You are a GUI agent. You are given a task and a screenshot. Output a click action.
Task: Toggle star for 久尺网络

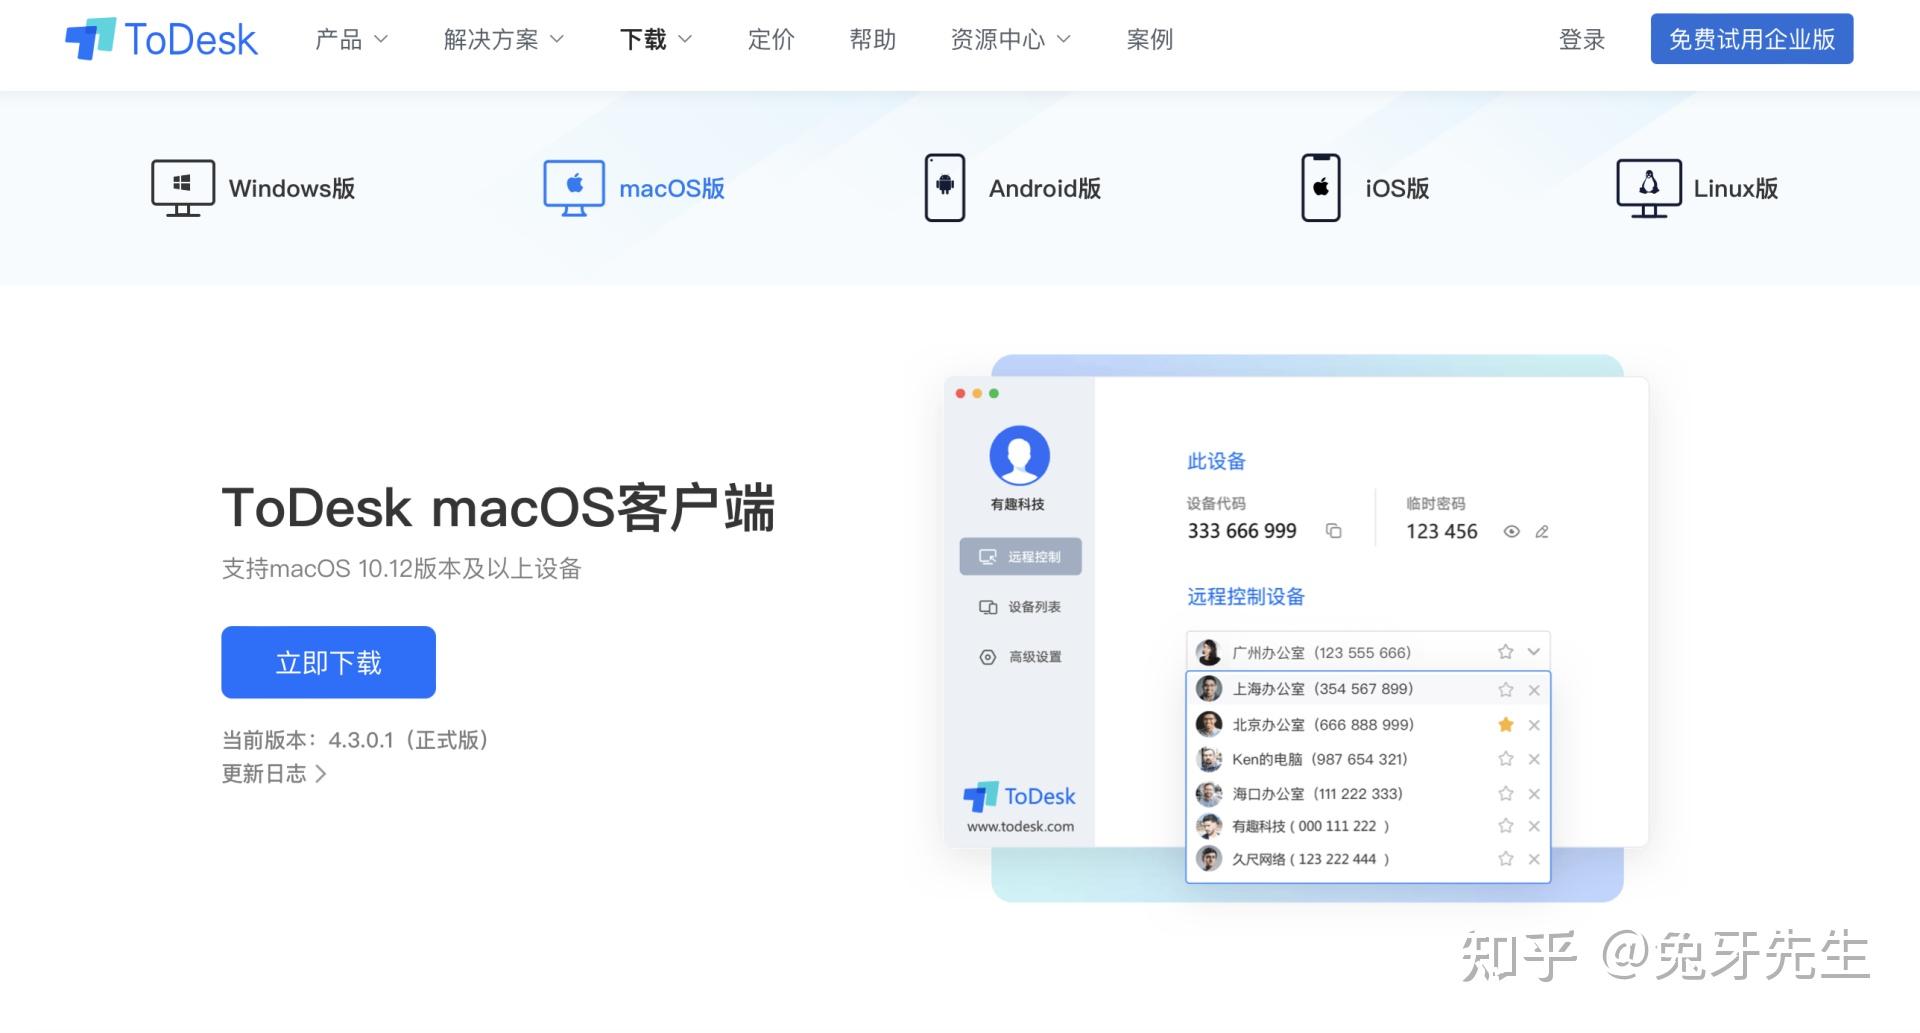coord(1506,859)
